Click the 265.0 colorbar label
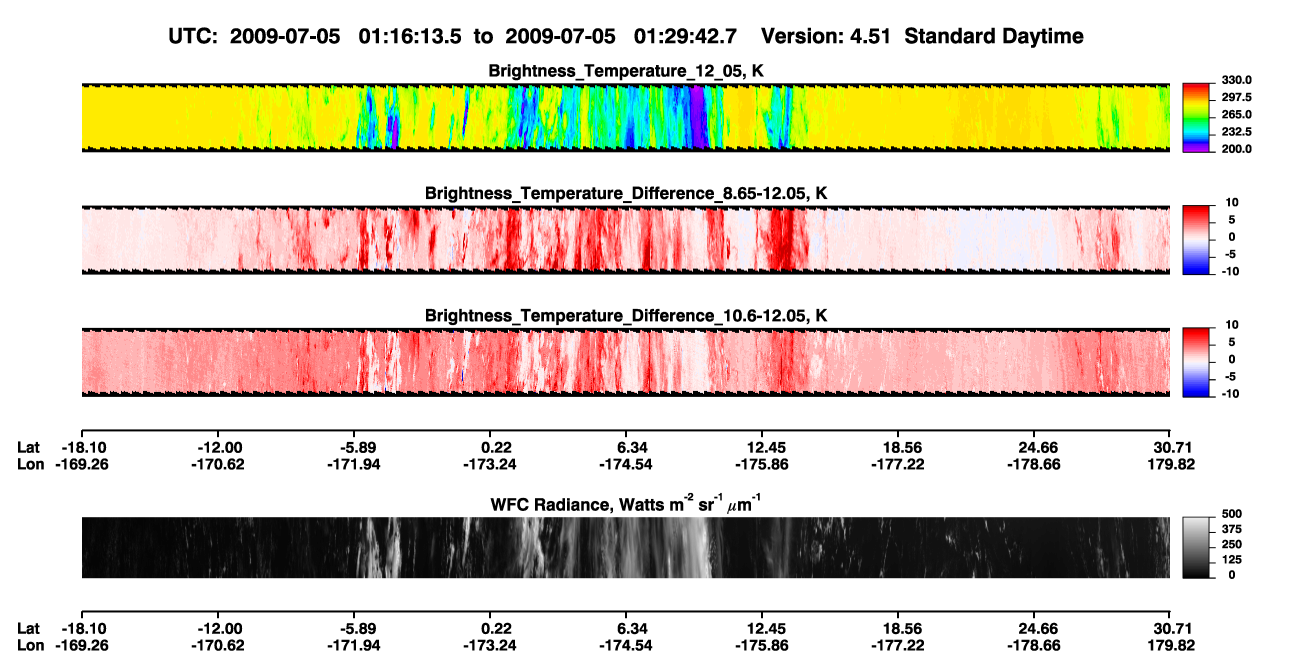1300x667 pixels. click(x=1236, y=114)
